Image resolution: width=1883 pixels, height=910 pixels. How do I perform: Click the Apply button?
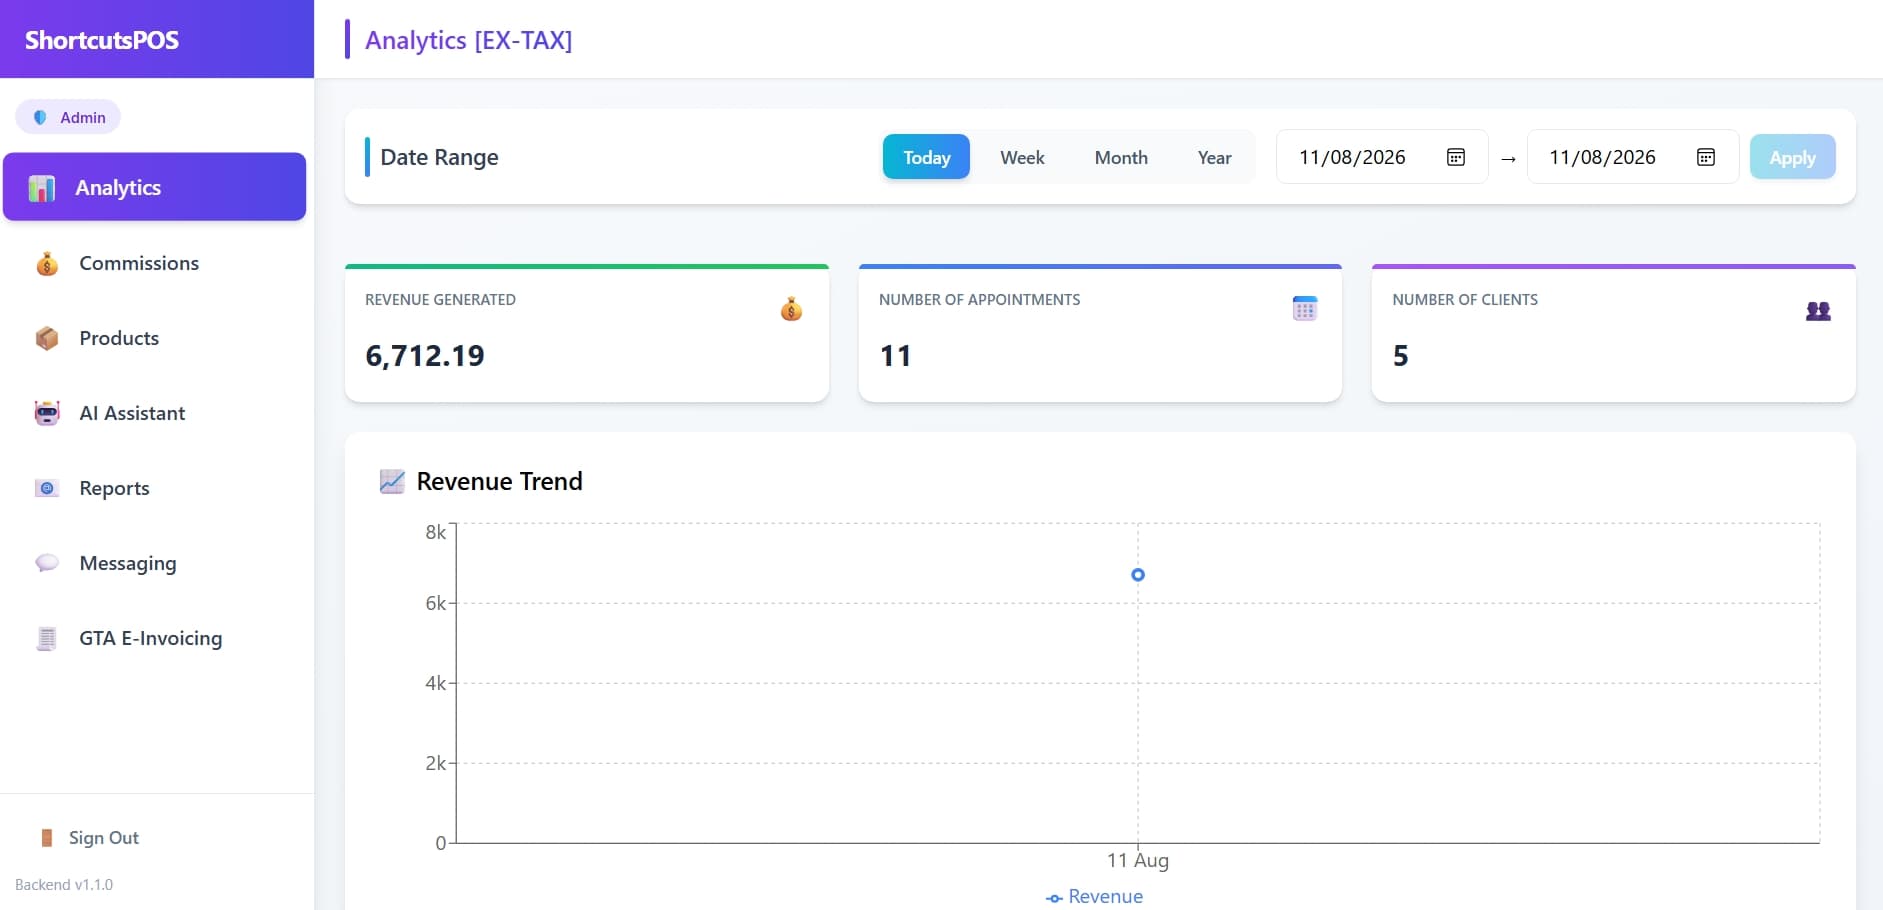1792,157
